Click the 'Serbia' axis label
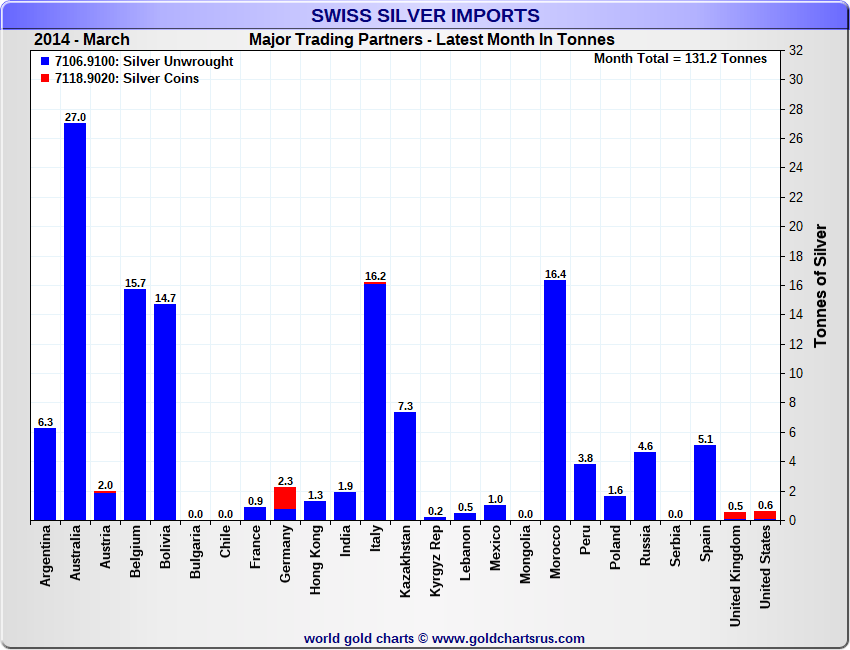This screenshot has height=650, width=850. click(x=675, y=546)
